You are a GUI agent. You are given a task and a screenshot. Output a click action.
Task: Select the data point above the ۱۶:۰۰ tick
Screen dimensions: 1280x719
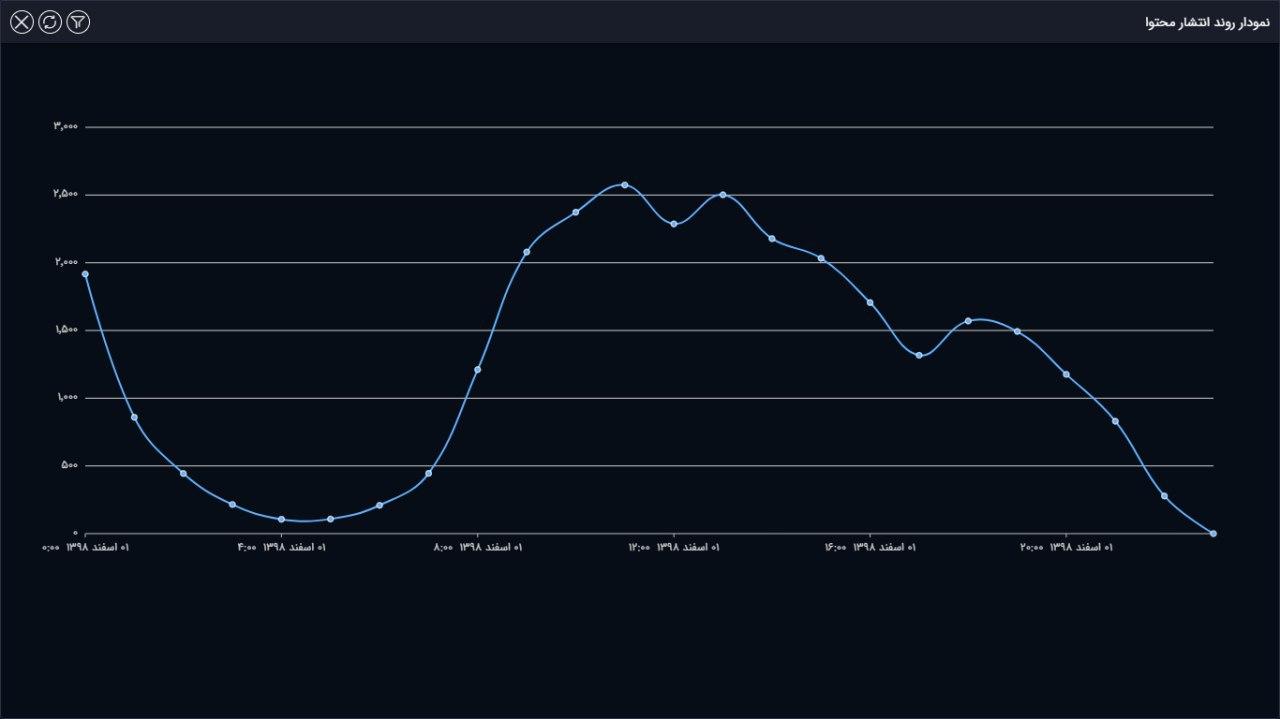pyautogui.click(x=870, y=303)
